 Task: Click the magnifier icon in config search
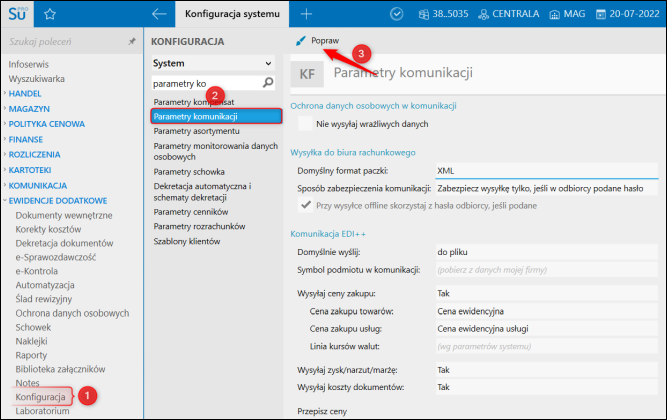pyautogui.click(x=268, y=82)
